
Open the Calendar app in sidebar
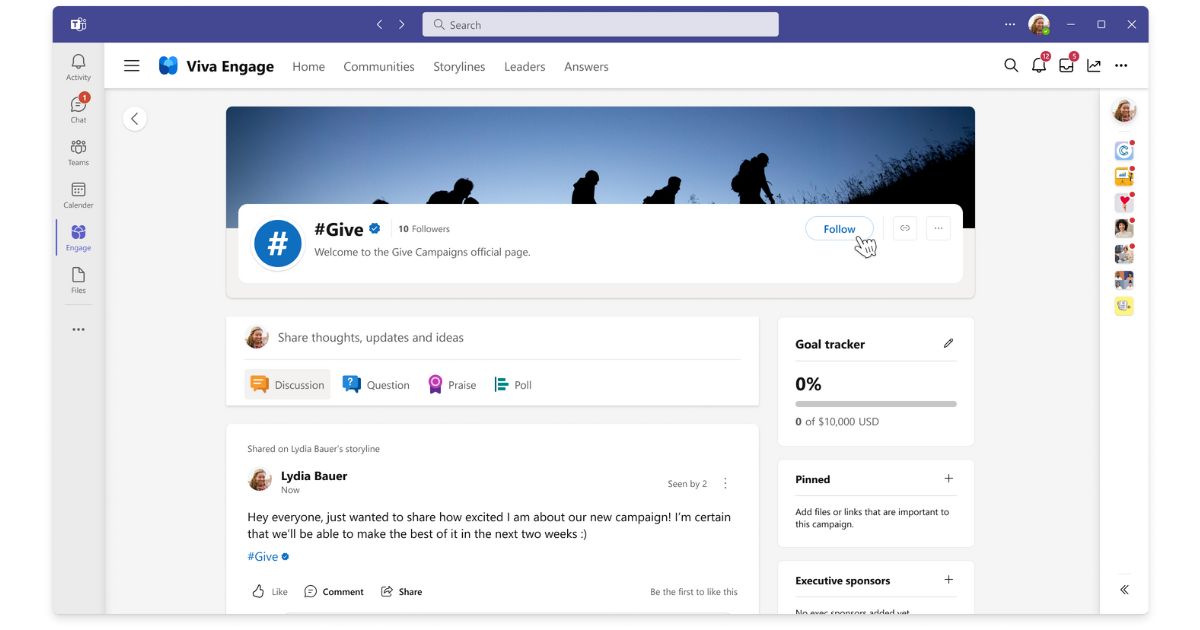point(78,195)
